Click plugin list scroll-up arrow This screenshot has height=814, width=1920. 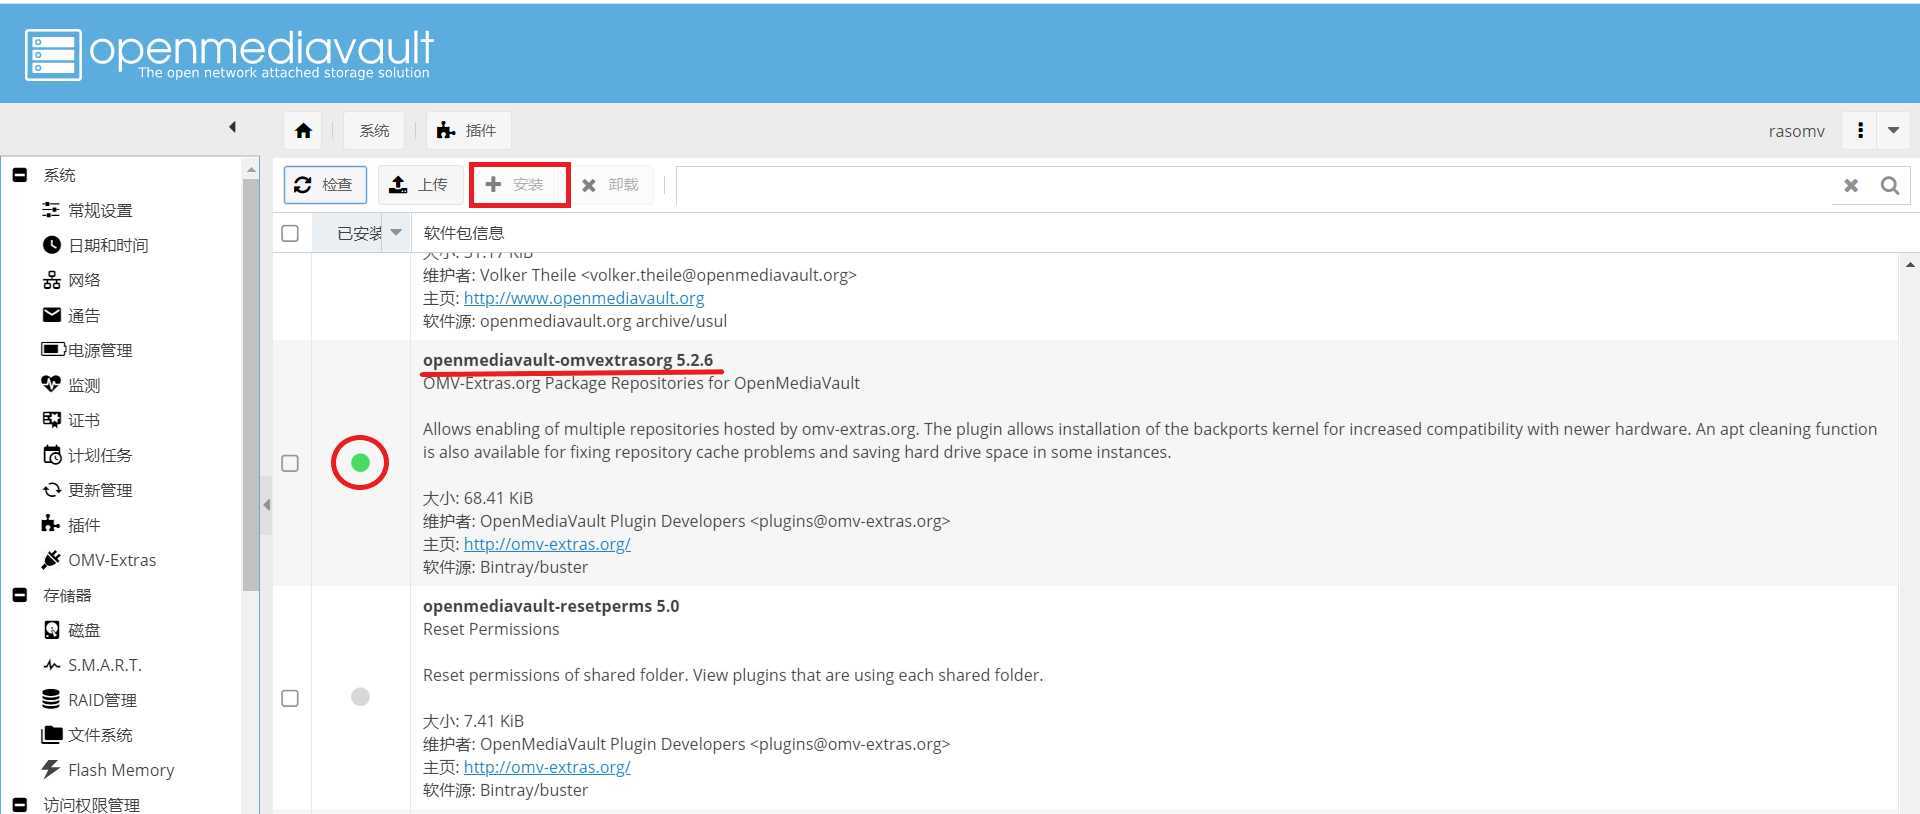(x=1910, y=265)
